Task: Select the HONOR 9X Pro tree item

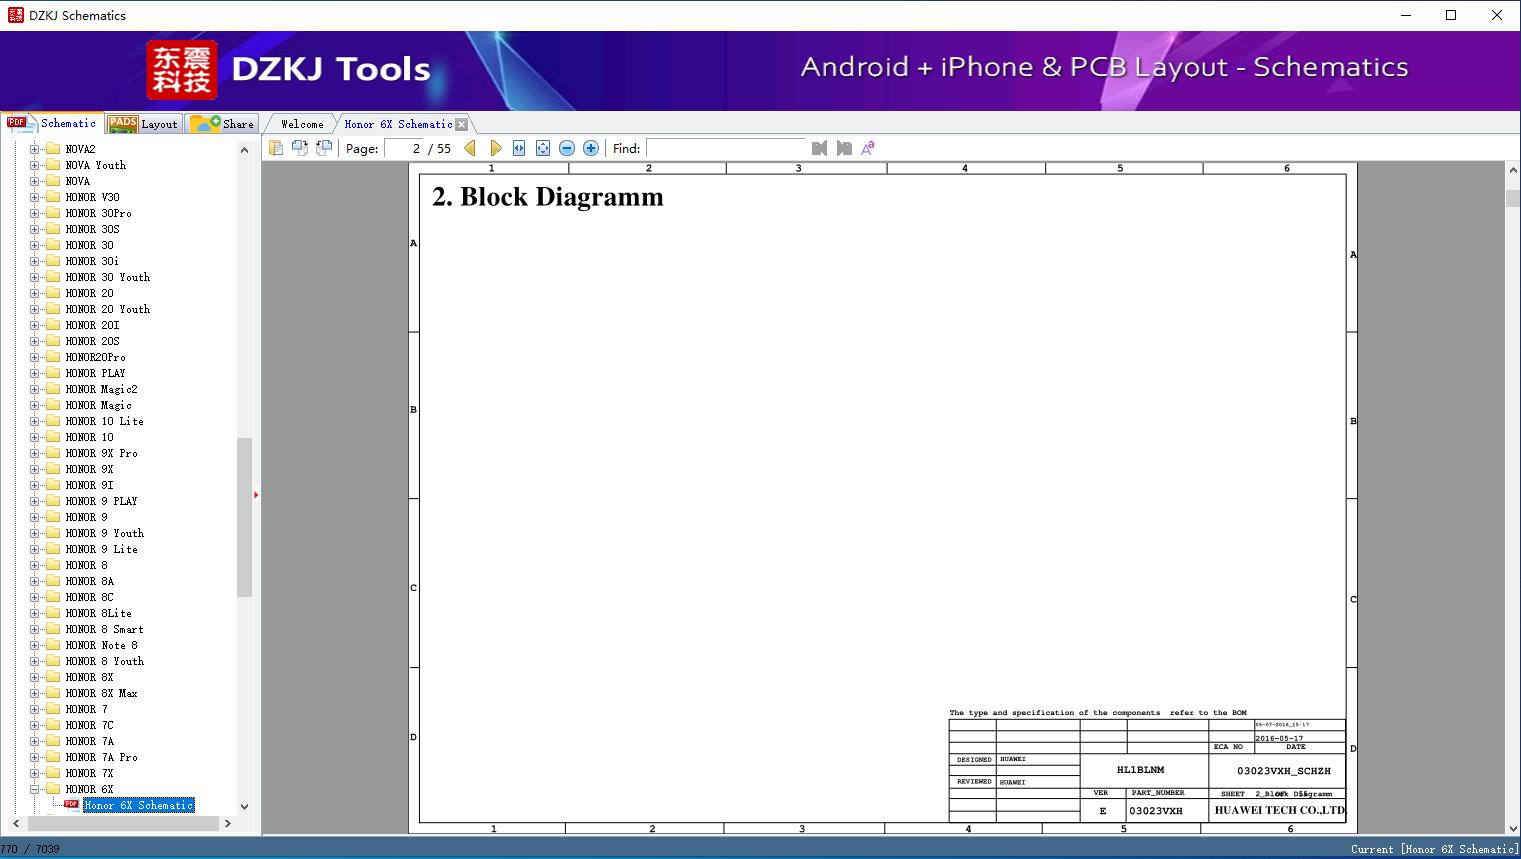Action: coord(101,453)
